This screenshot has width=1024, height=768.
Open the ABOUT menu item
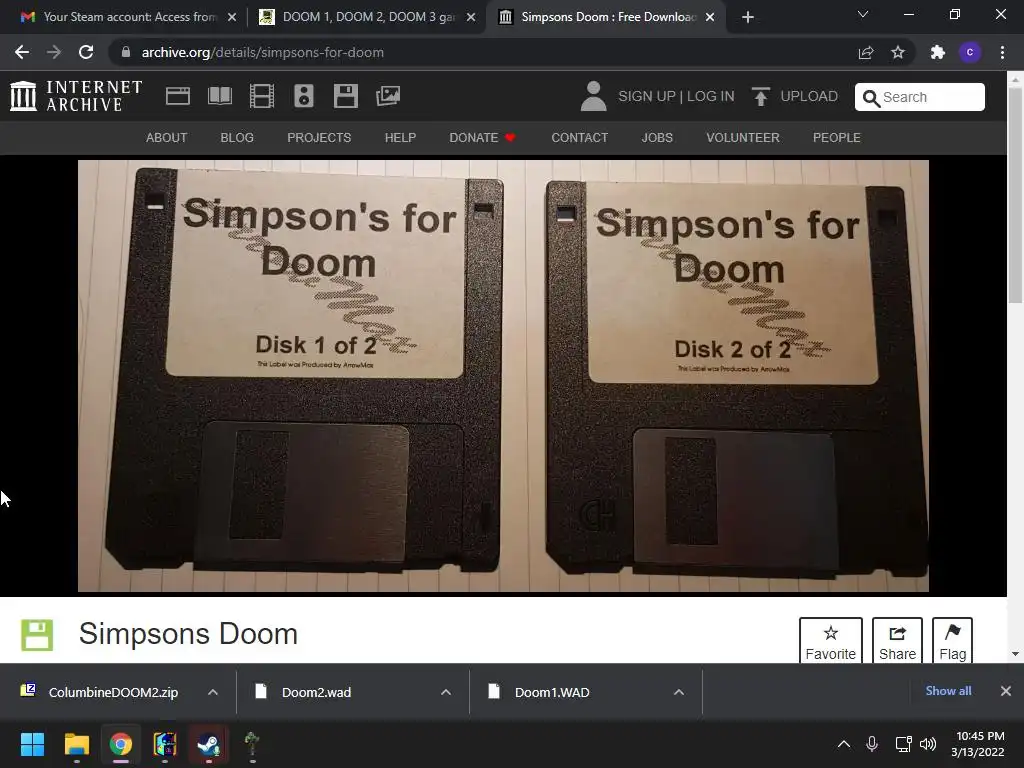[167, 138]
